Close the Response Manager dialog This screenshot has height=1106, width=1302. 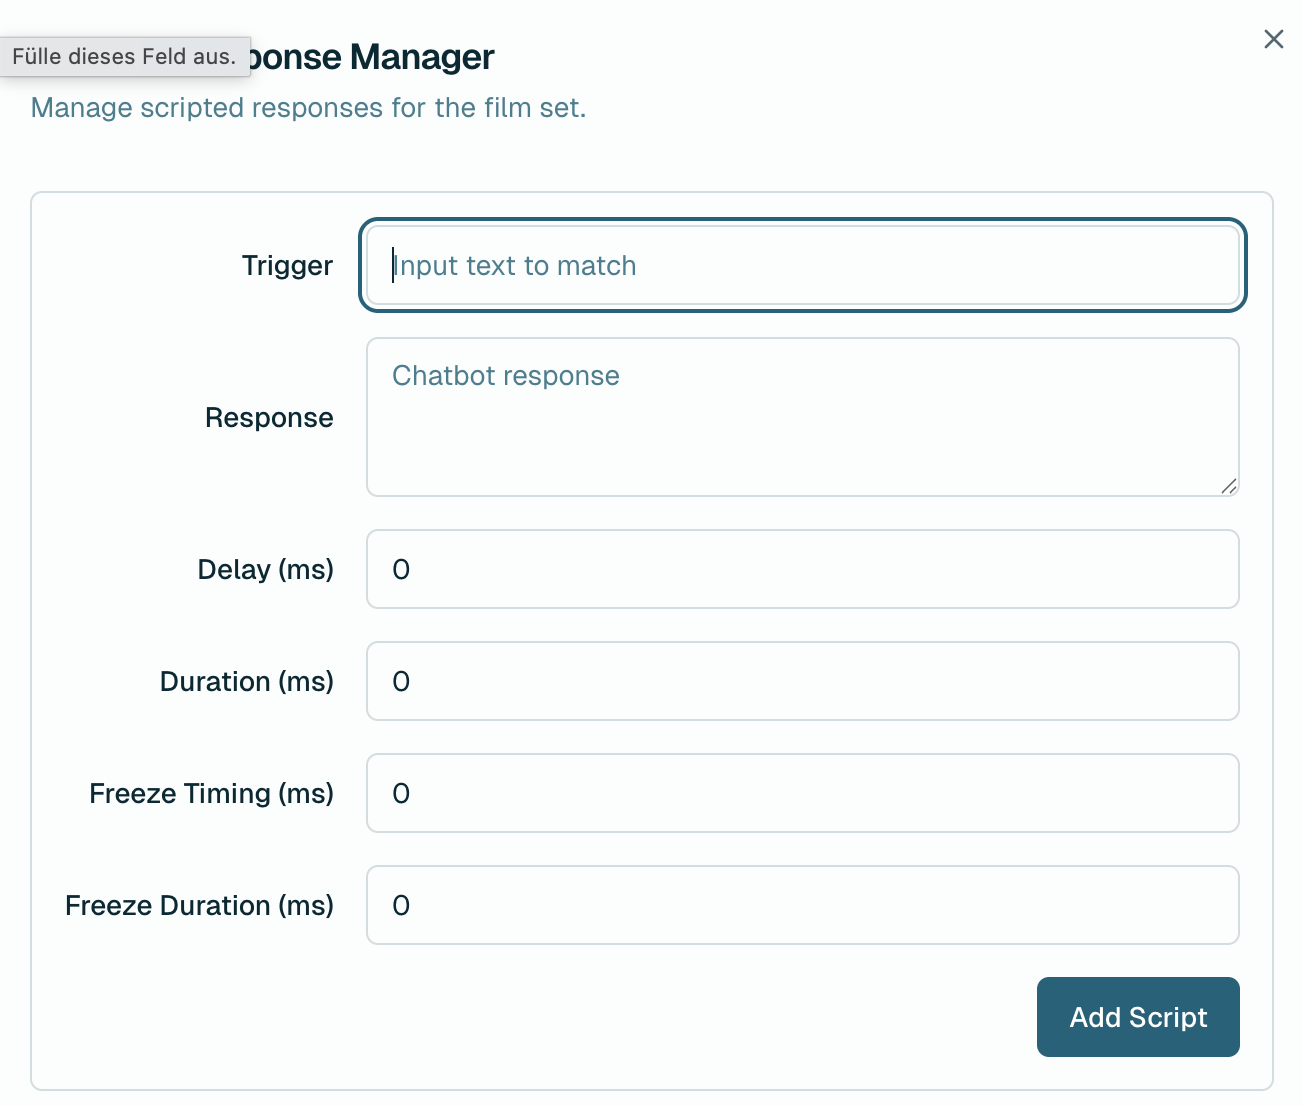(x=1273, y=39)
